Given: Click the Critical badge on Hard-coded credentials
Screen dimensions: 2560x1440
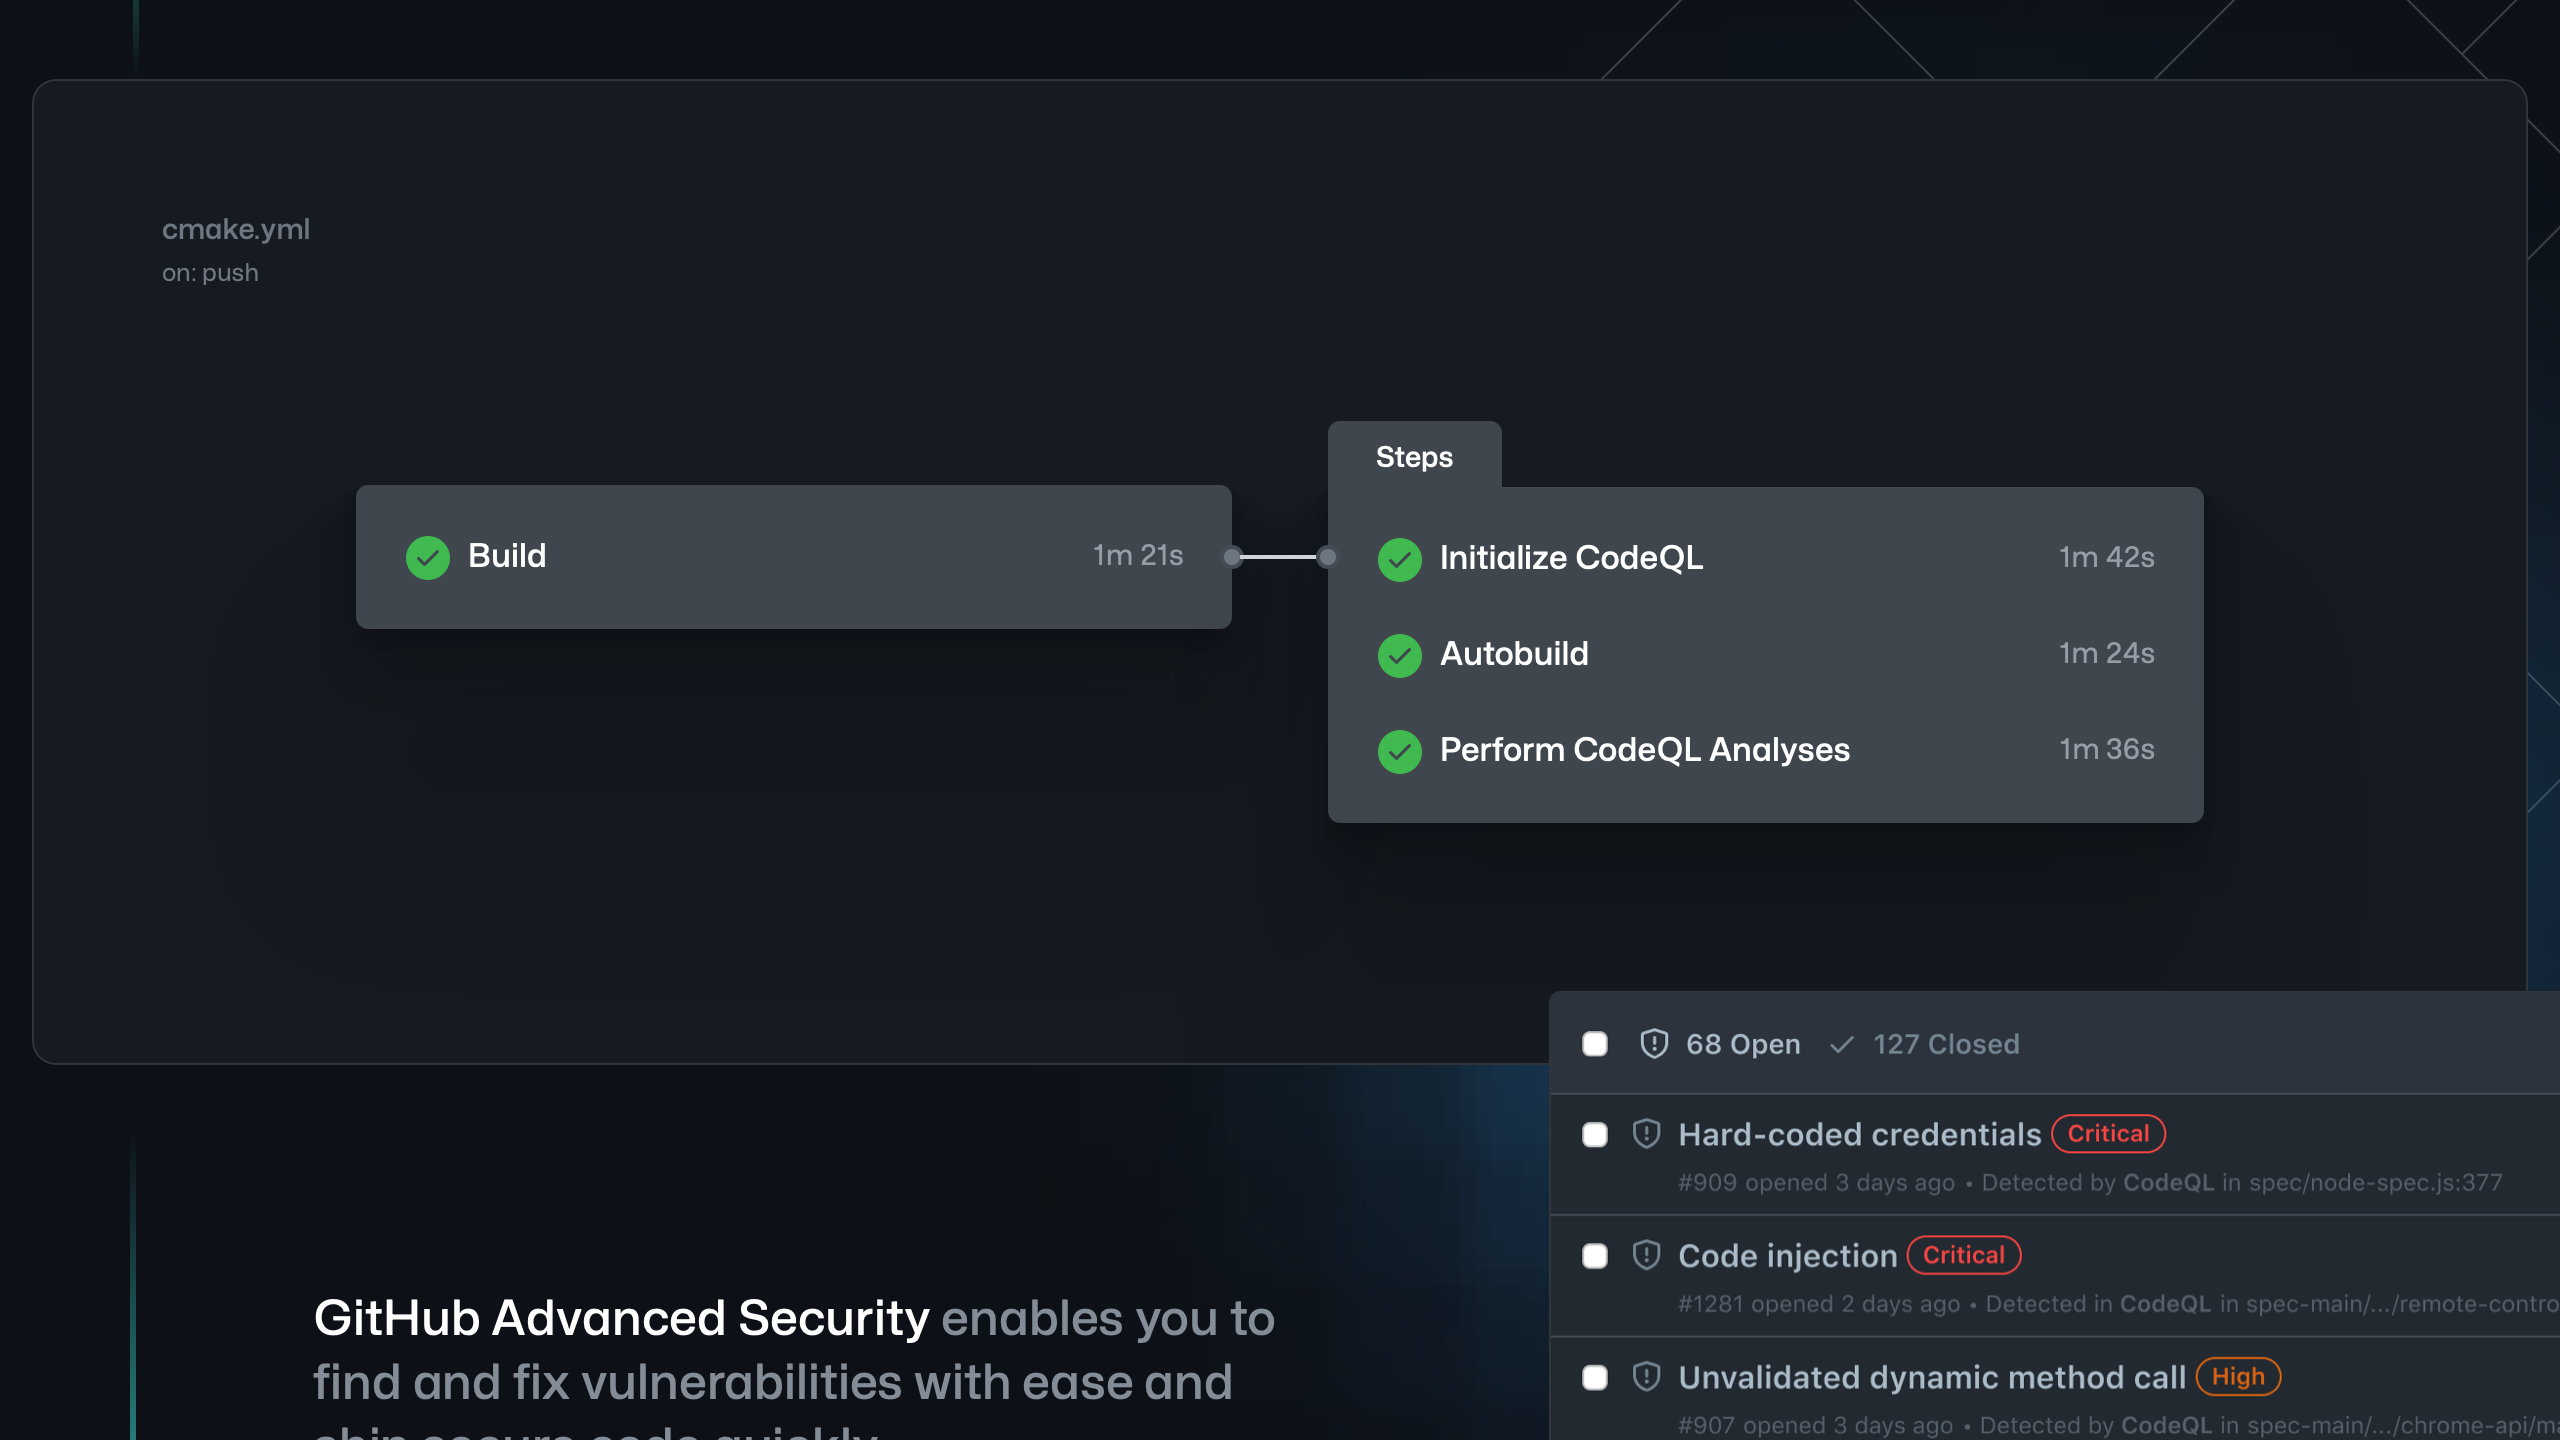Looking at the screenshot, I should (x=2108, y=1134).
